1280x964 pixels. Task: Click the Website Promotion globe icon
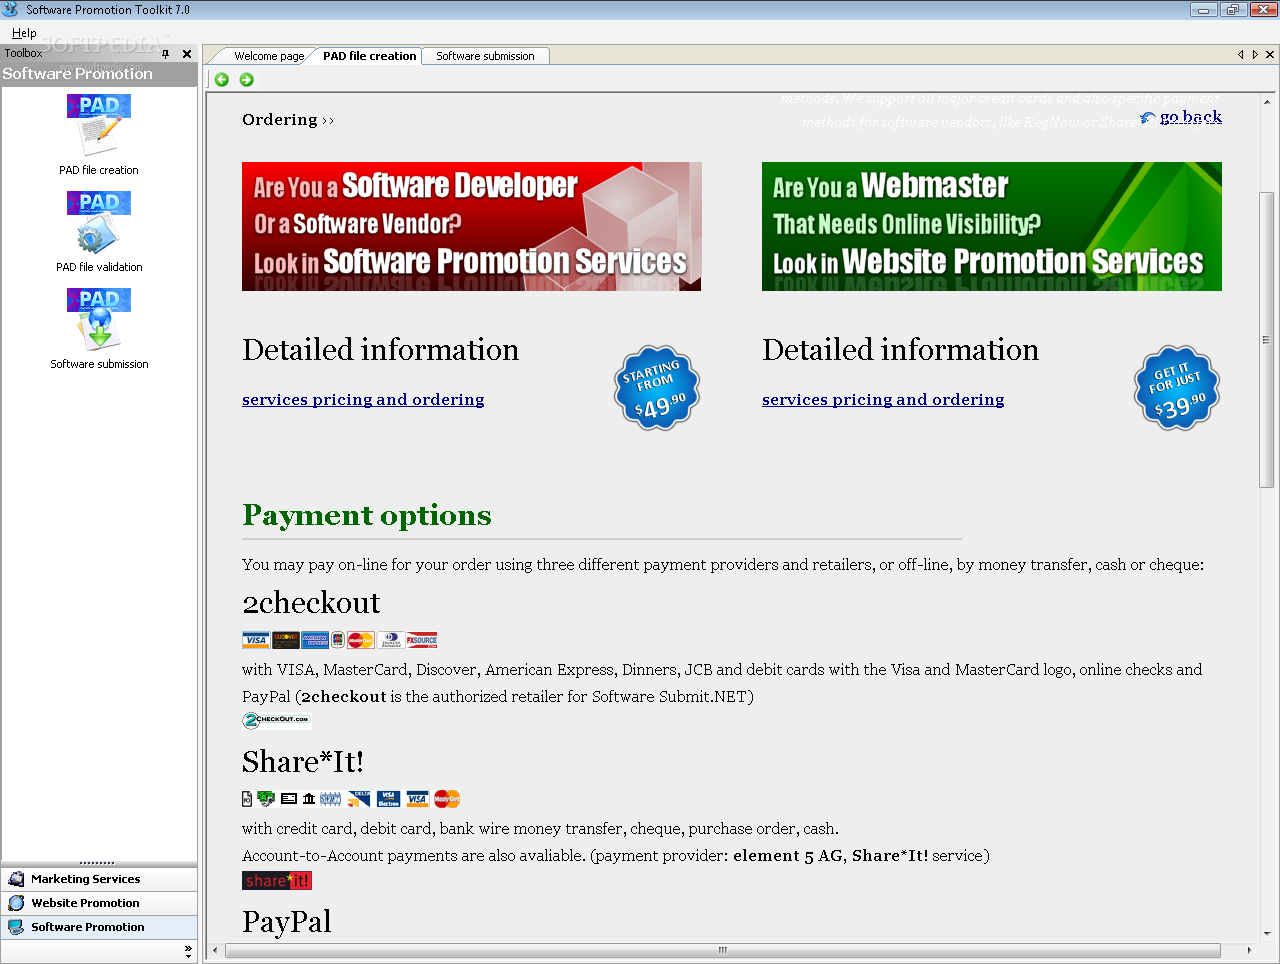(x=16, y=903)
